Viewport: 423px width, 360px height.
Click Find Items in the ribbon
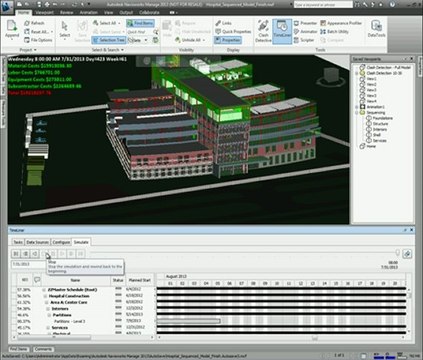[x=140, y=23]
